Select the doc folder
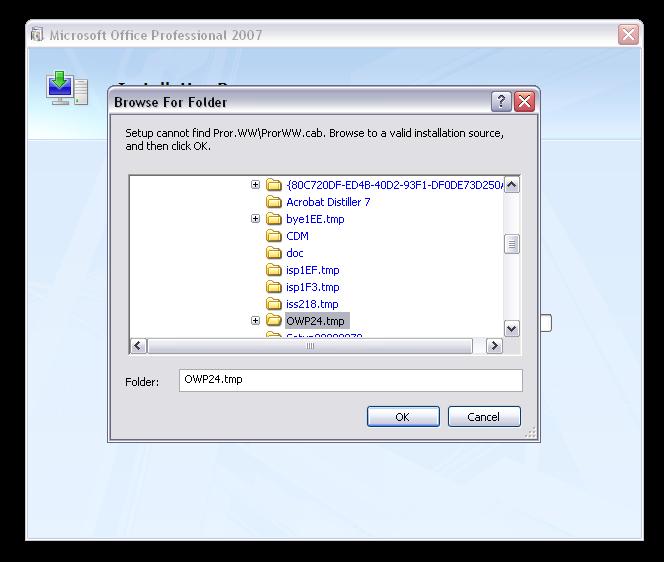This screenshot has width=664, height=562. click(x=295, y=253)
